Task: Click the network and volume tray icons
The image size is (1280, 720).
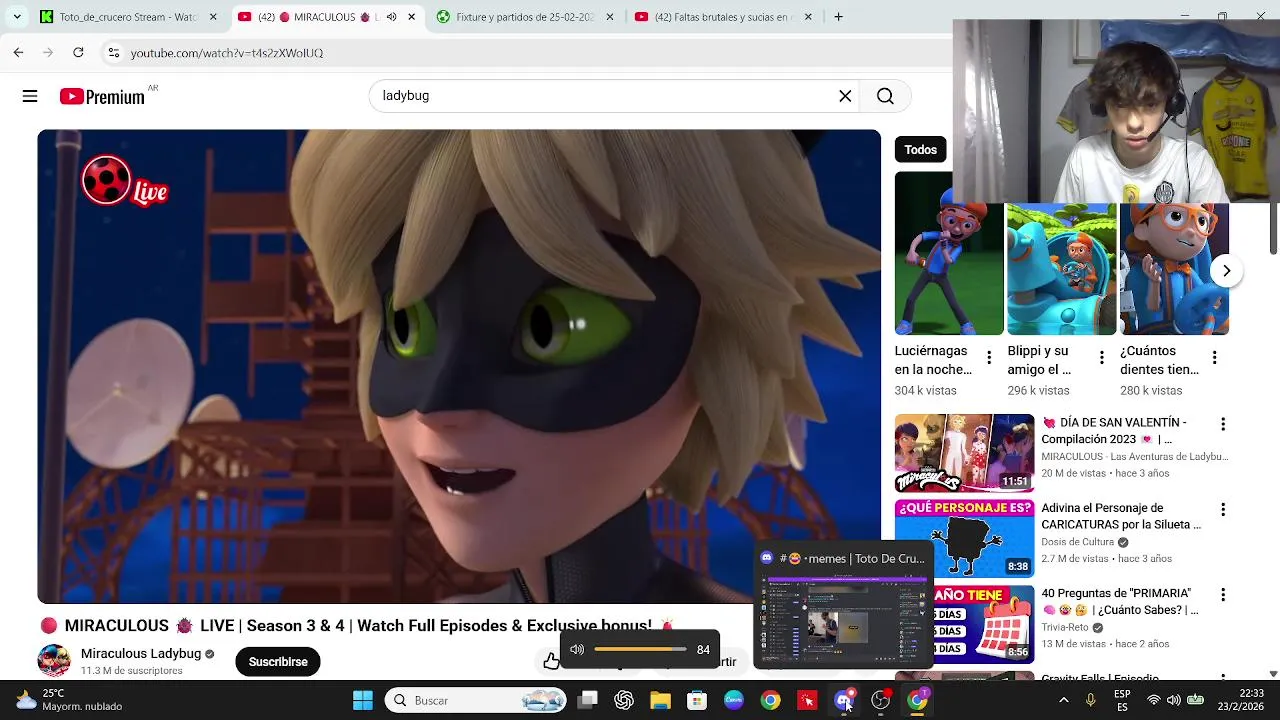Action: coord(1173,700)
